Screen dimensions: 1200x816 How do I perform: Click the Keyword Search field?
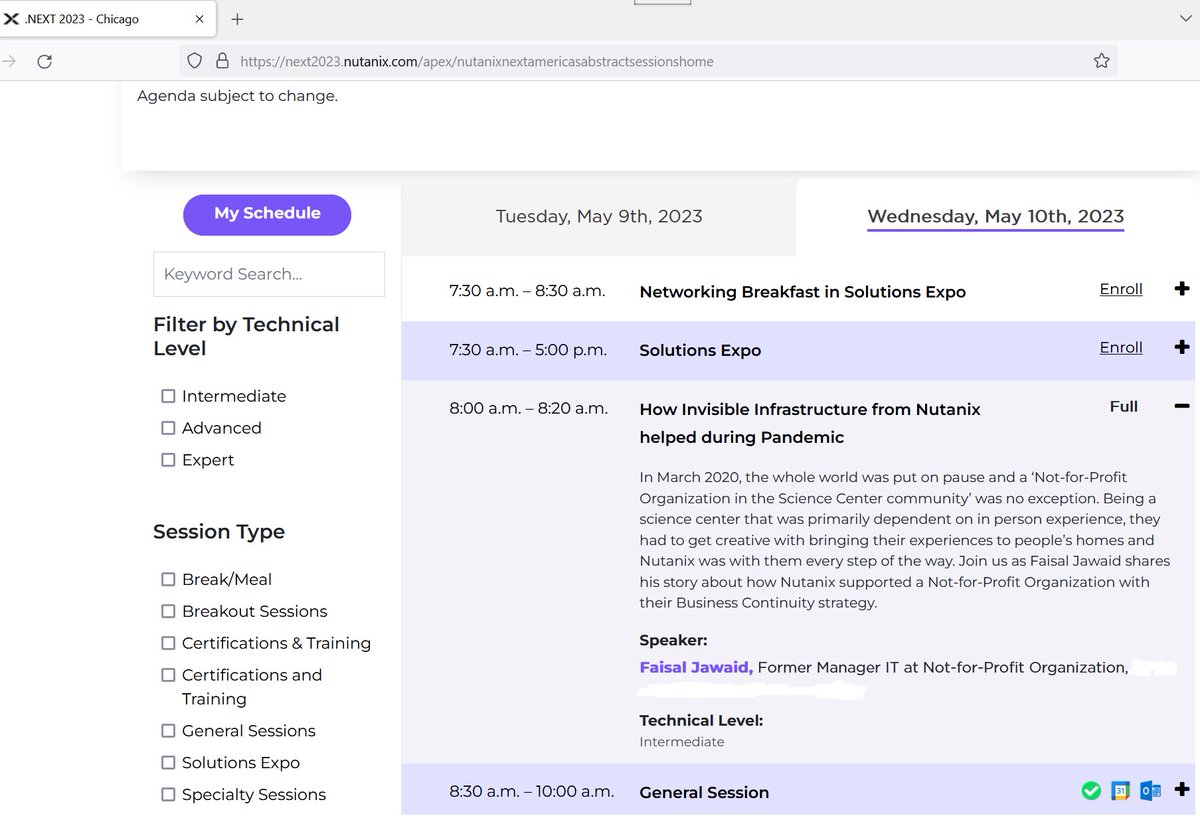(269, 274)
